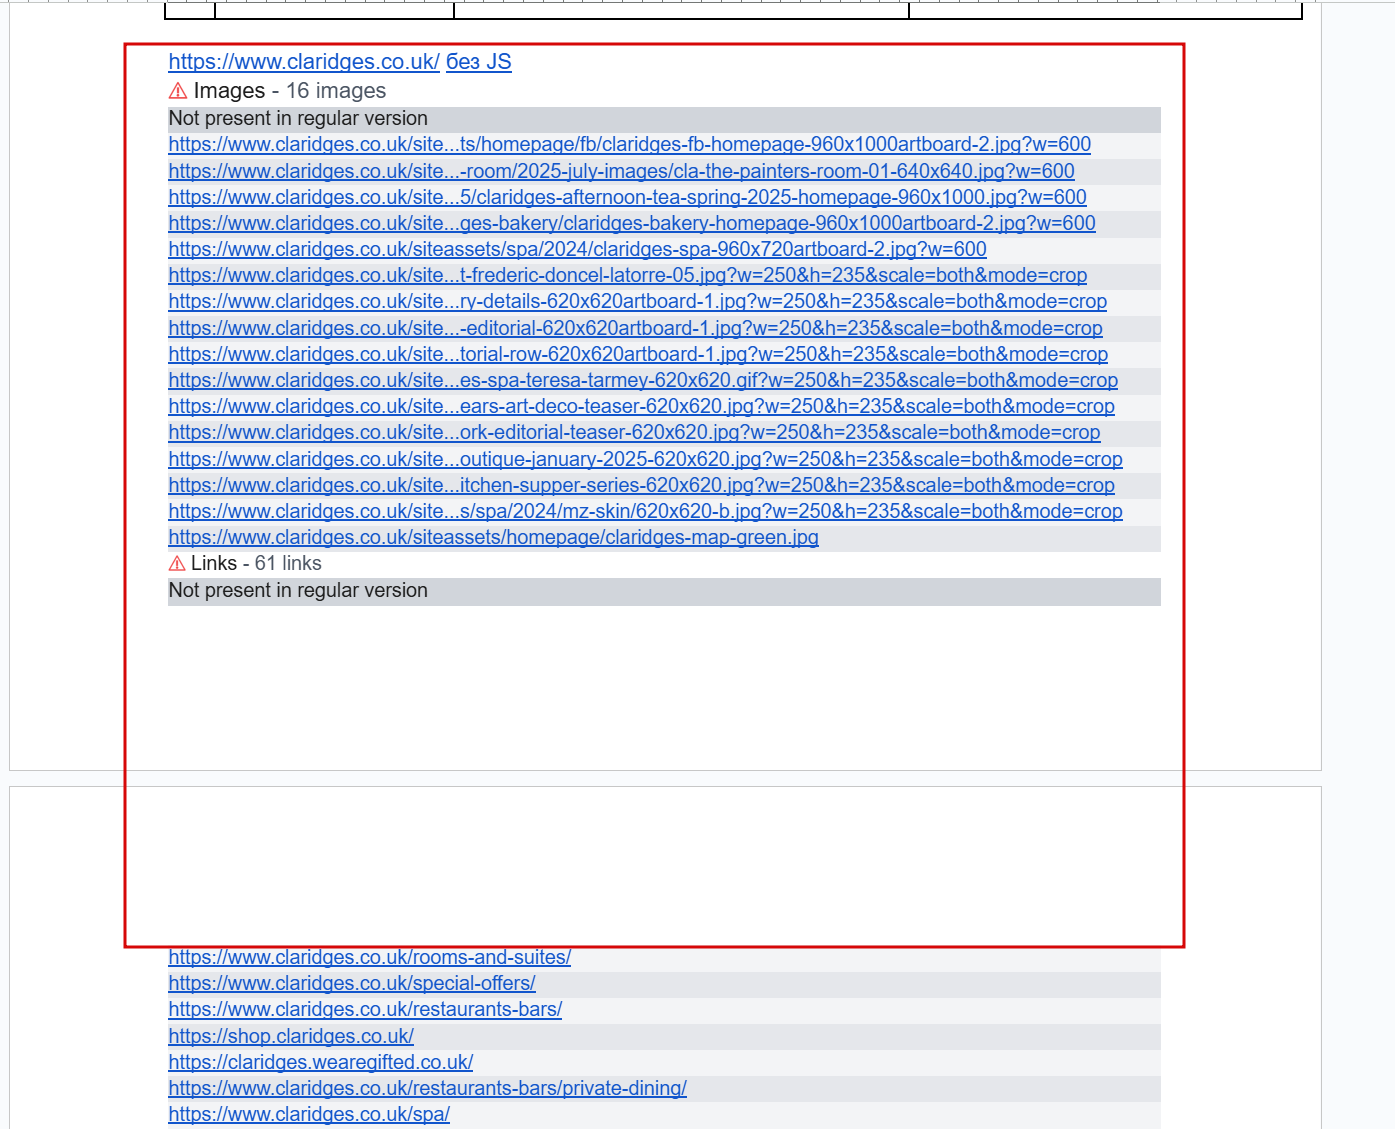
Task: Click 'Not present in regular version' under Links
Action: [x=298, y=591]
